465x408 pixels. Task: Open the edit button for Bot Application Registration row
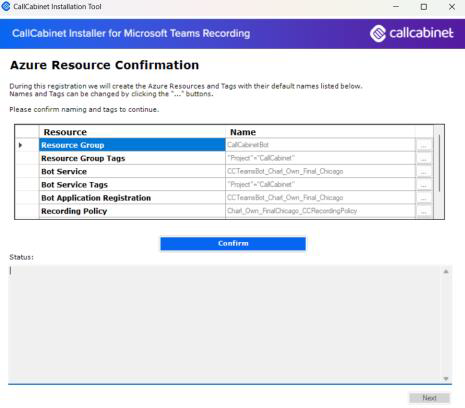click(x=424, y=198)
